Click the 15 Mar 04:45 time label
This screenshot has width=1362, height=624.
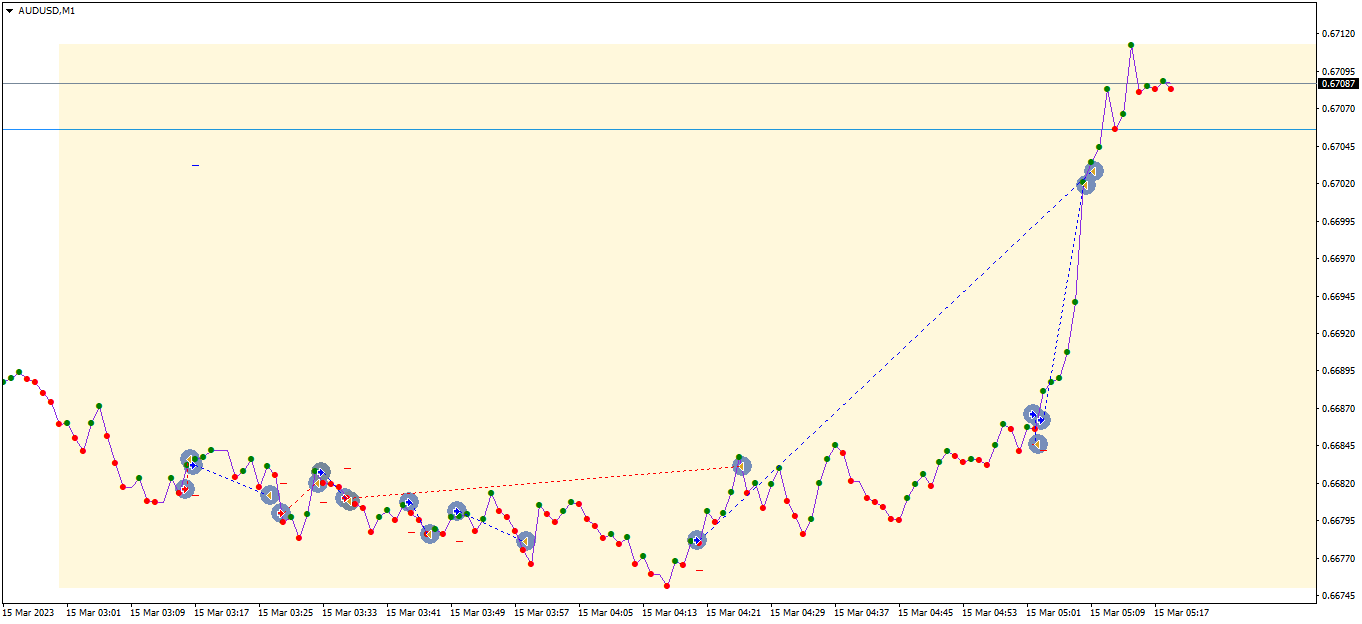coord(925,612)
